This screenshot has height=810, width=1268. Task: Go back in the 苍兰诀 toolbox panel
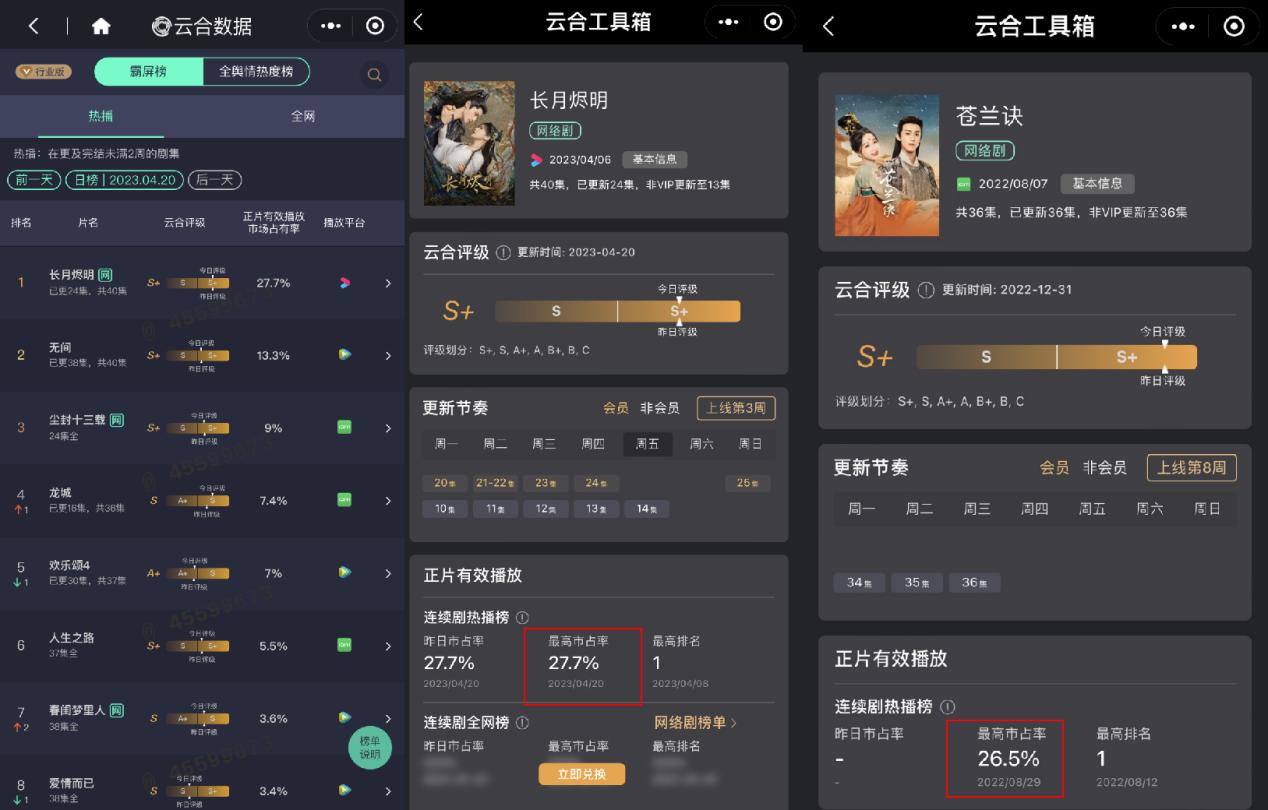click(x=828, y=26)
